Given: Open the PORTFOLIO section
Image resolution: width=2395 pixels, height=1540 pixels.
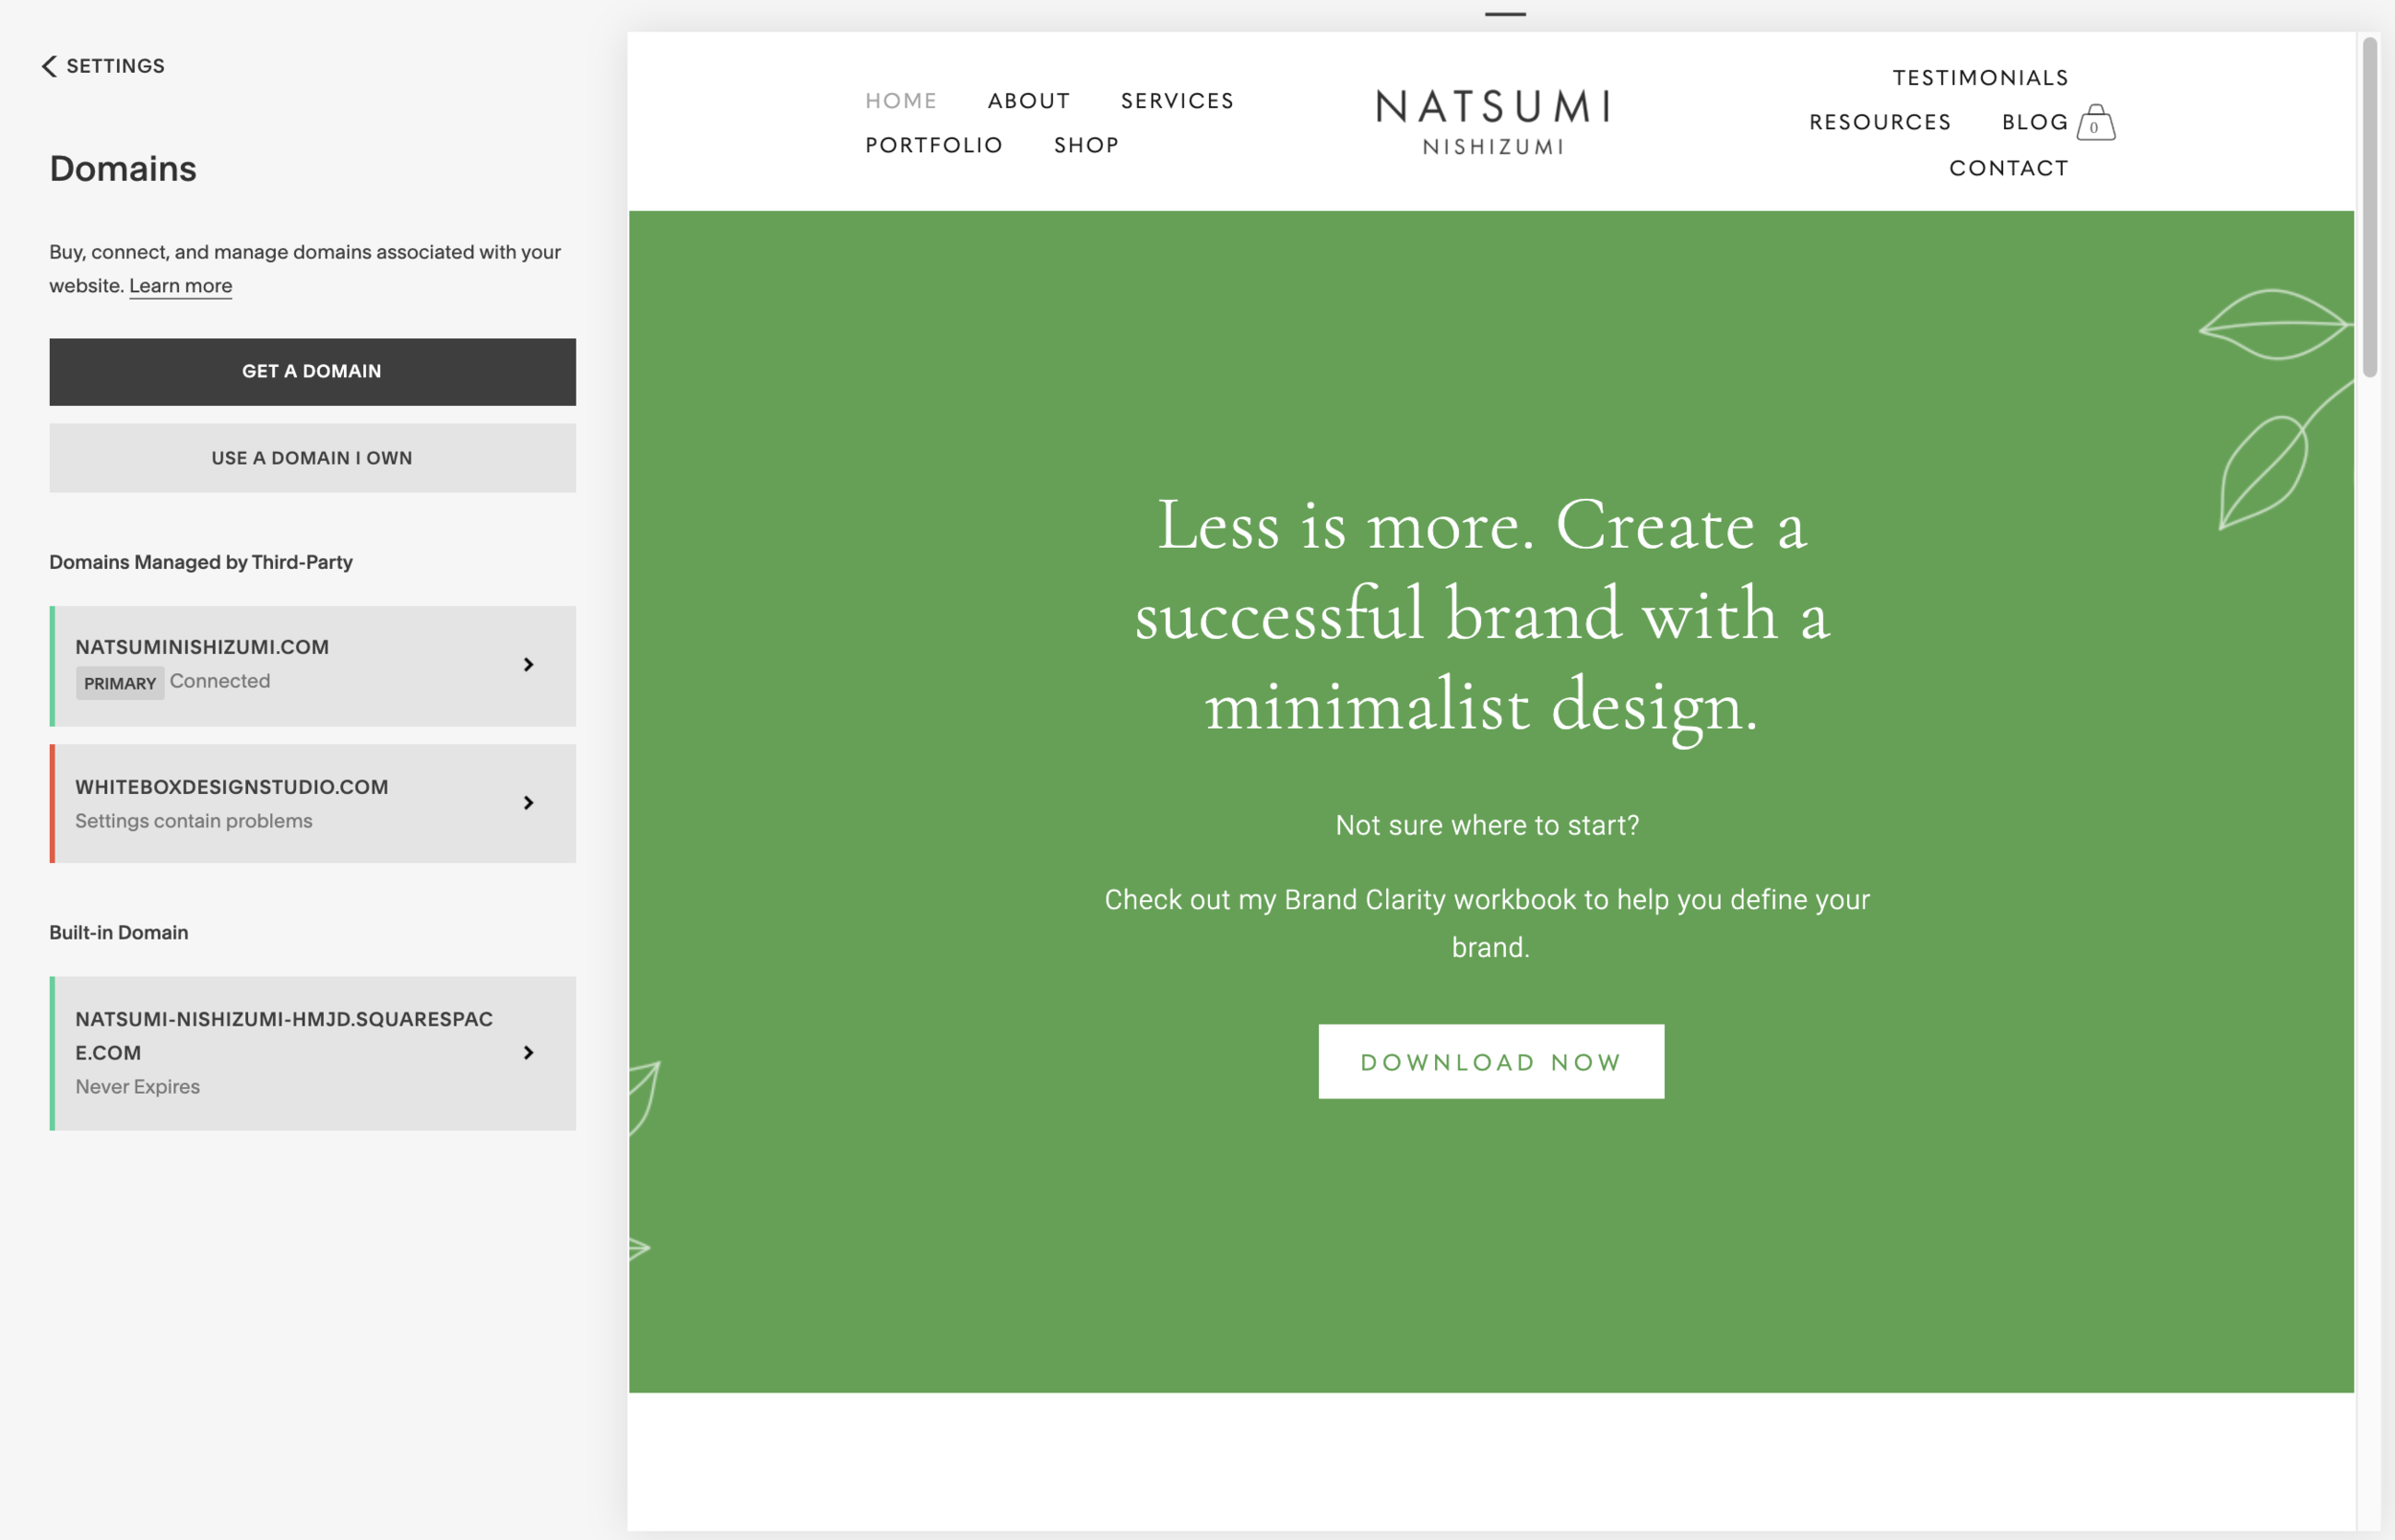Looking at the screenshot, I should (934, 145).
